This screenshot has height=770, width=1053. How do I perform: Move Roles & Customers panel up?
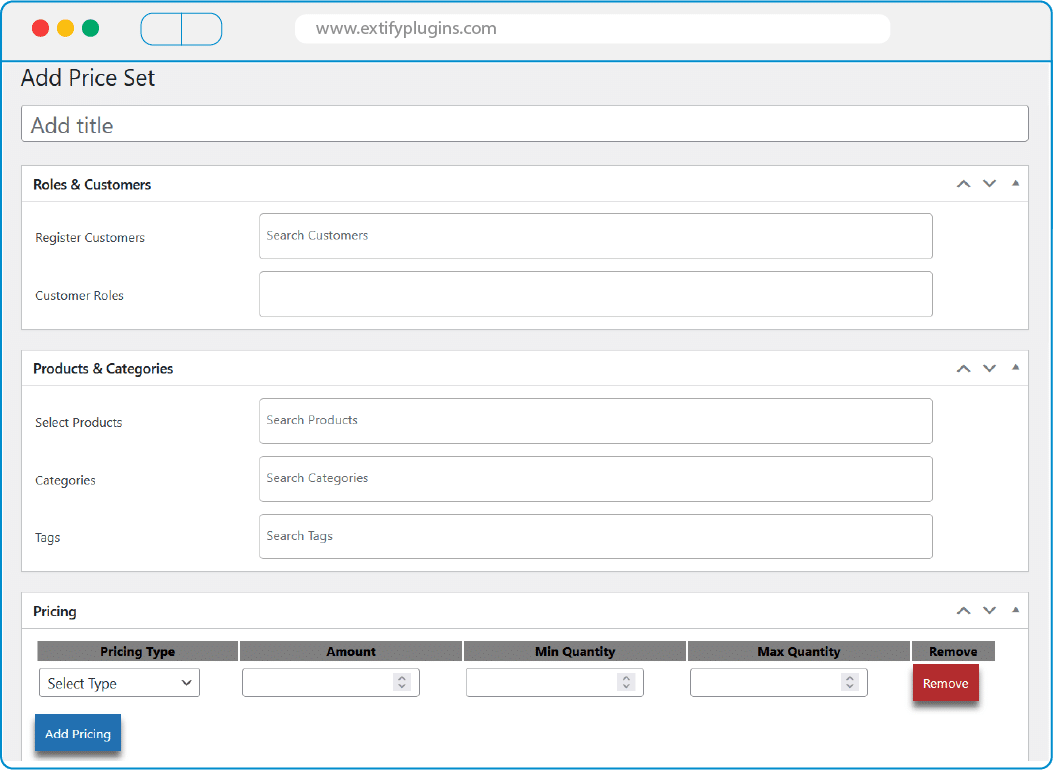[x=963, y=184]
